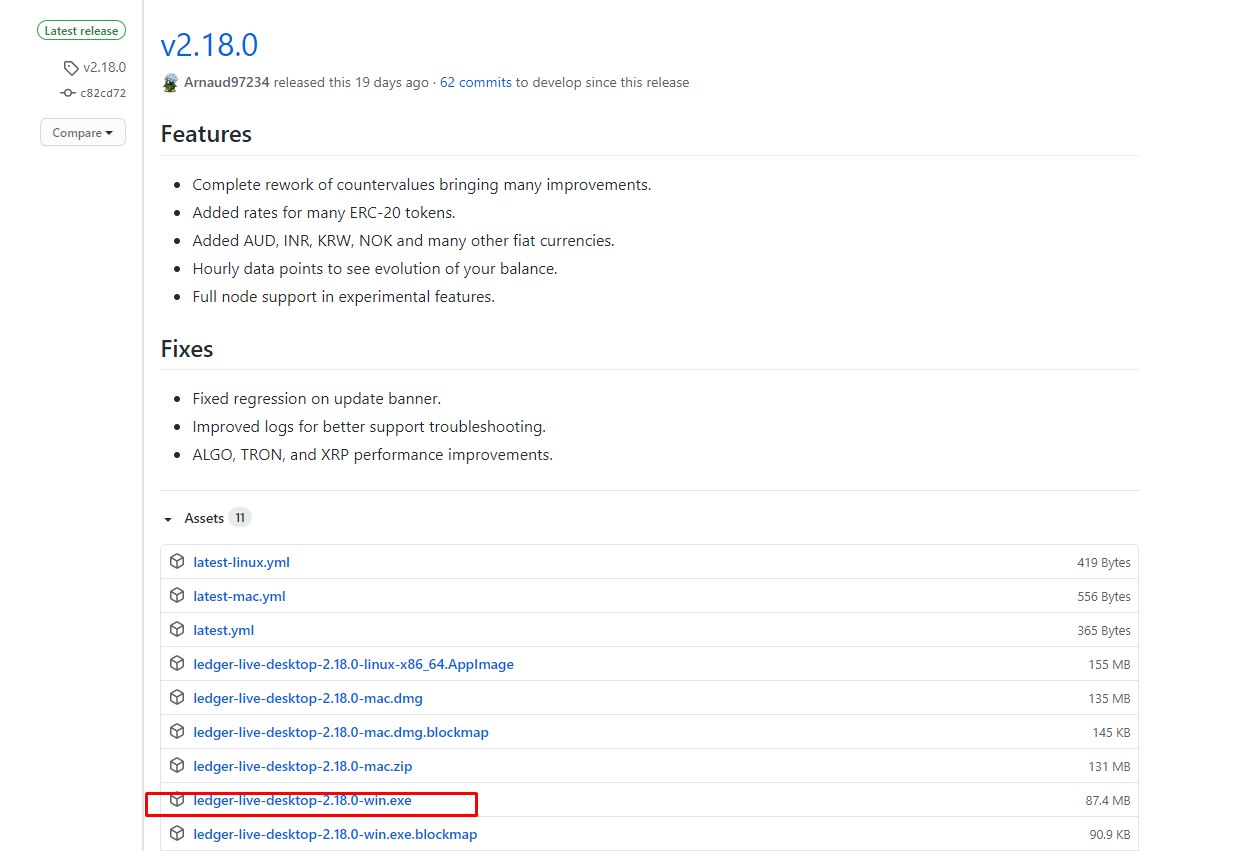The height and width of the screenshot is (851, 1253).
Task: Collapse the Assets section triangle
Action: pyautogui.click(x=168, y=519)
